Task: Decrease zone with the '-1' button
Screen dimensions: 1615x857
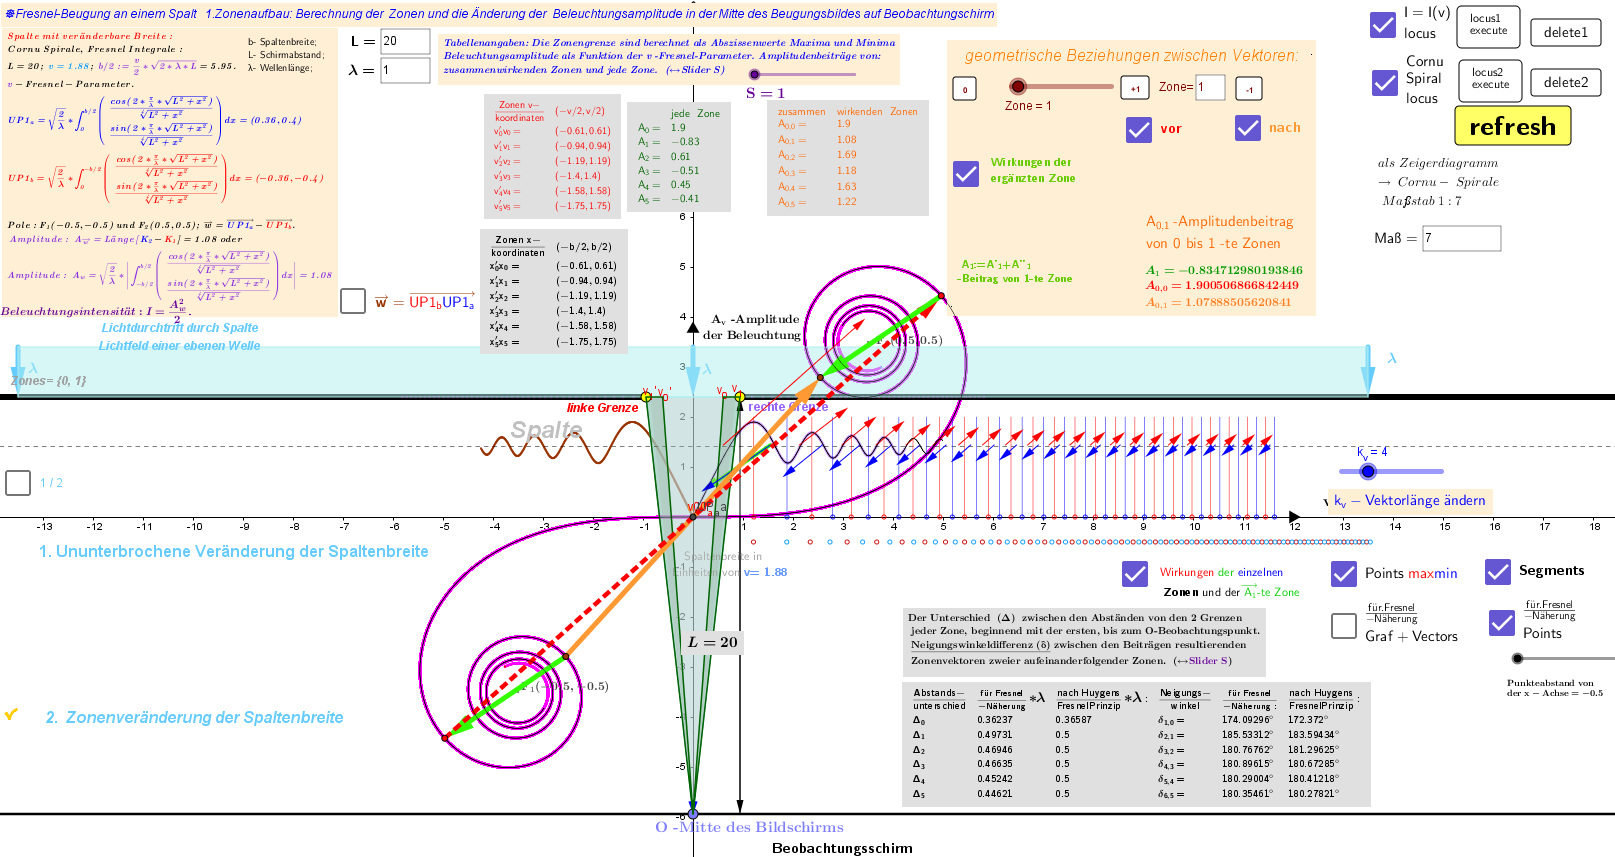Action: [1249, 89]
